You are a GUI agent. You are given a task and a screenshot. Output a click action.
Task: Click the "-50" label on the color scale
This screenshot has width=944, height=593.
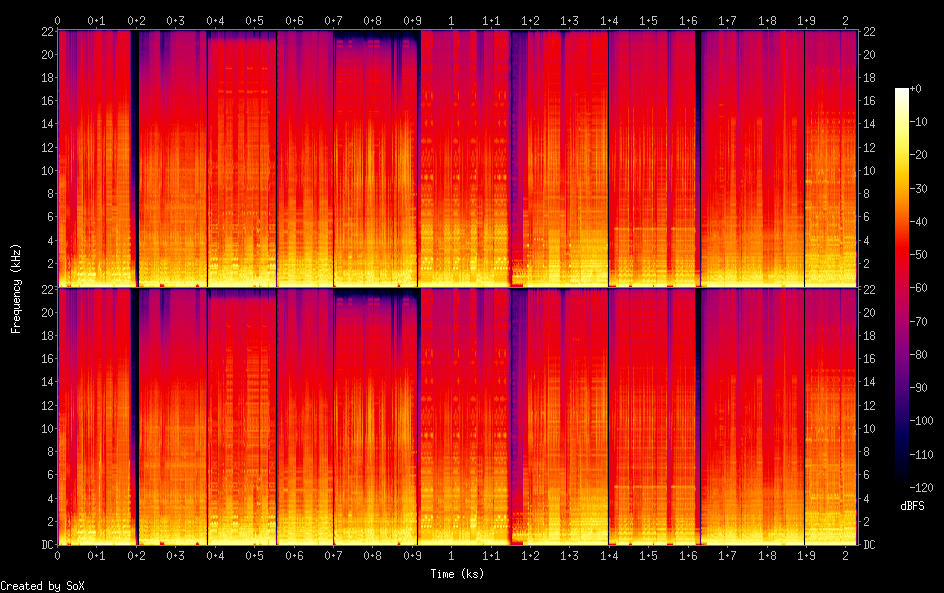(x=918, y=255)
